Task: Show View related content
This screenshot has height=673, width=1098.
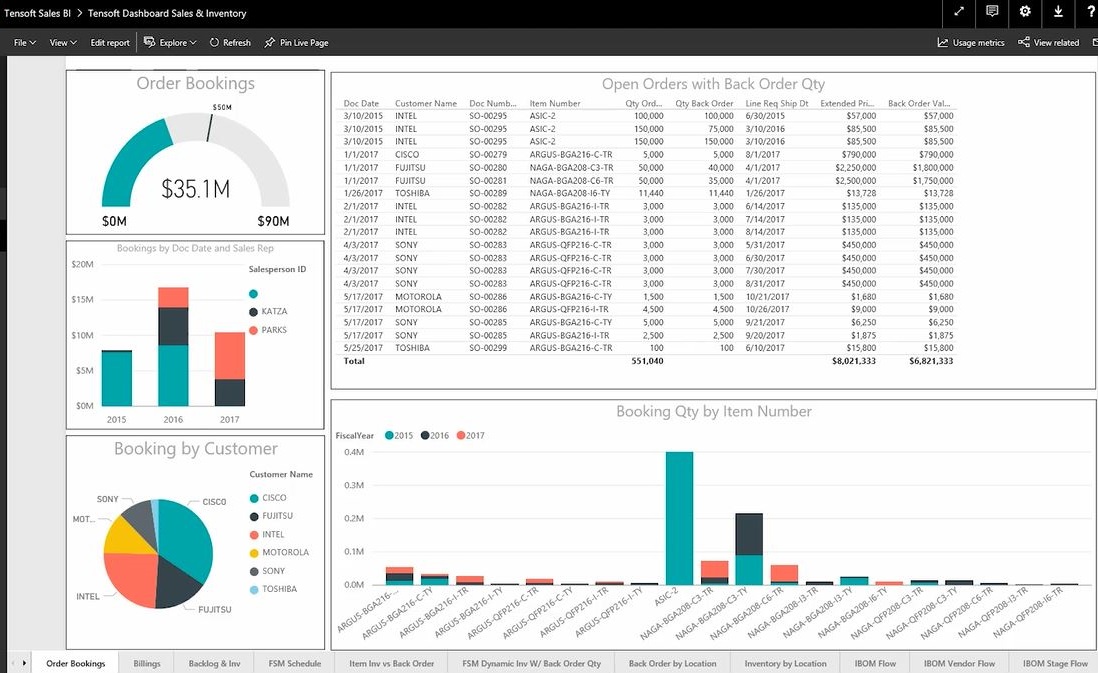Action: (1048, 43)
